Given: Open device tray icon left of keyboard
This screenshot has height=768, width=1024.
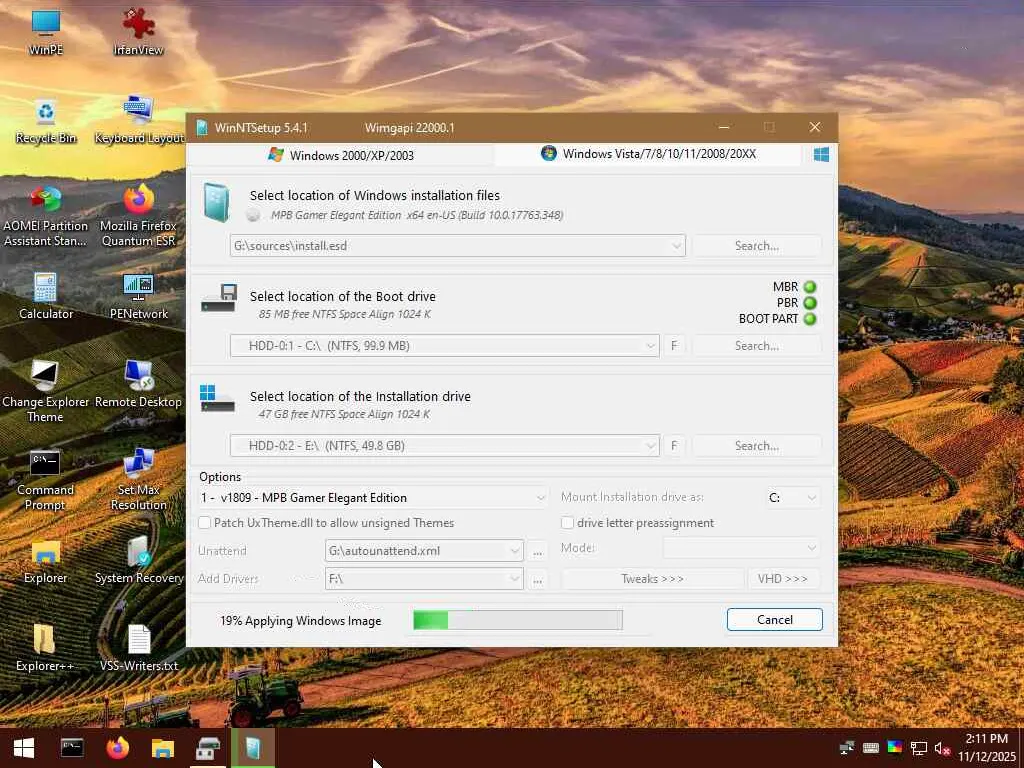Looking at the screenshot, I should point(847,748).
